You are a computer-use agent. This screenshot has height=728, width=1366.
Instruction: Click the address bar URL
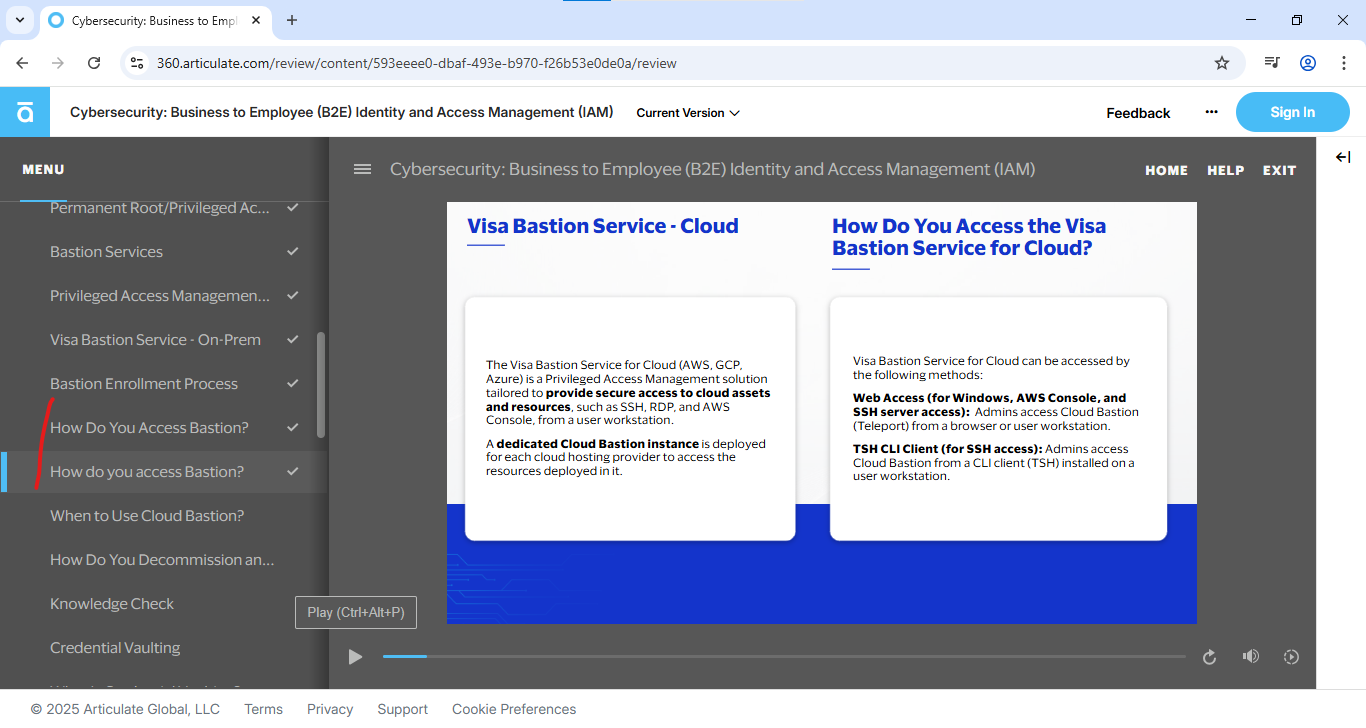pyautogui.click(x=417, y=63)
